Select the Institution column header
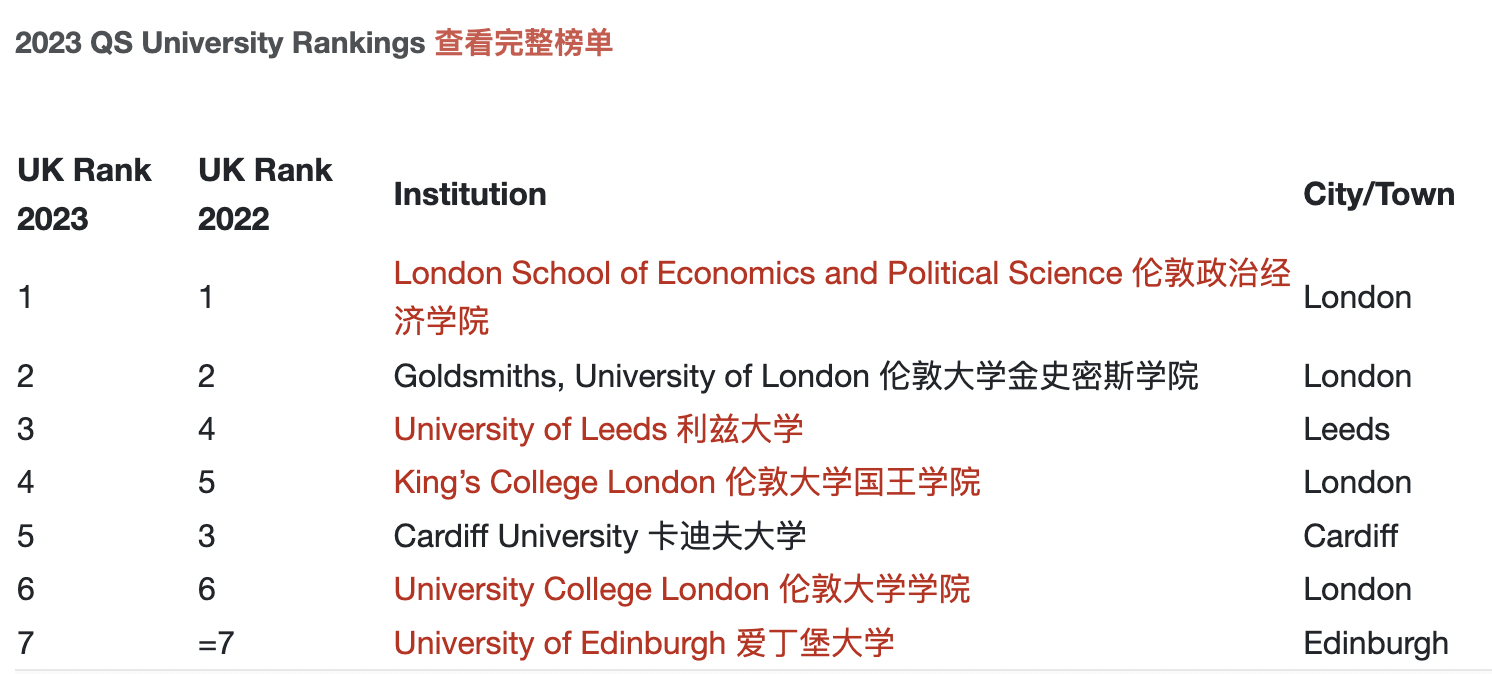 [470, 194]
